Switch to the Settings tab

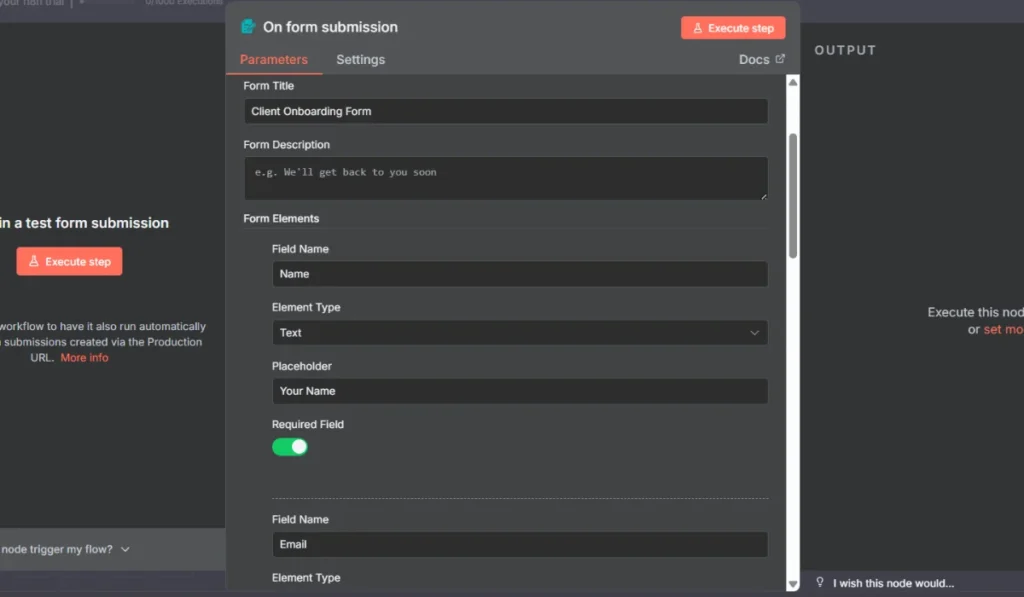point(360,60)
